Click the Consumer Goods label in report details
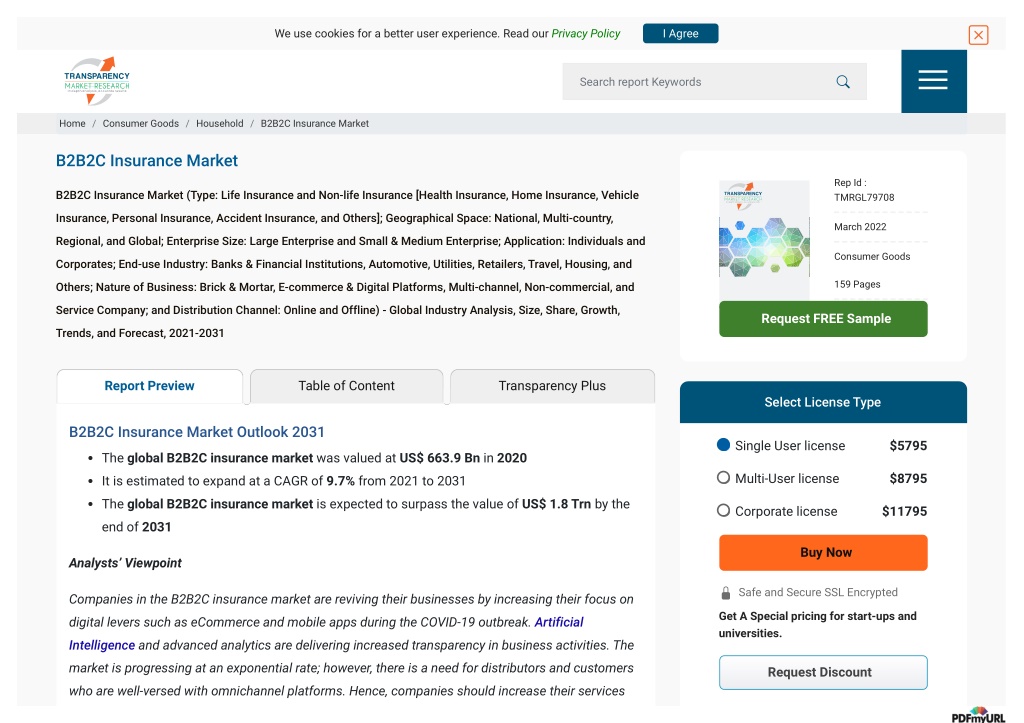The height and width of the screenshot is (723, 1024). tap(872, 257)
